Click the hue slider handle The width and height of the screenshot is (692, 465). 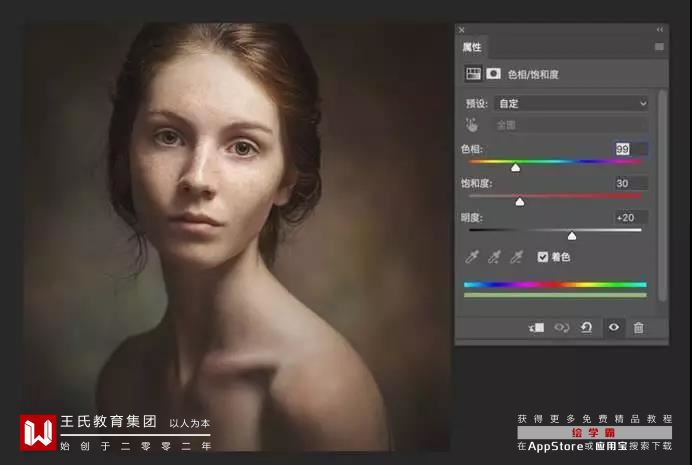[x=515, y=168]
